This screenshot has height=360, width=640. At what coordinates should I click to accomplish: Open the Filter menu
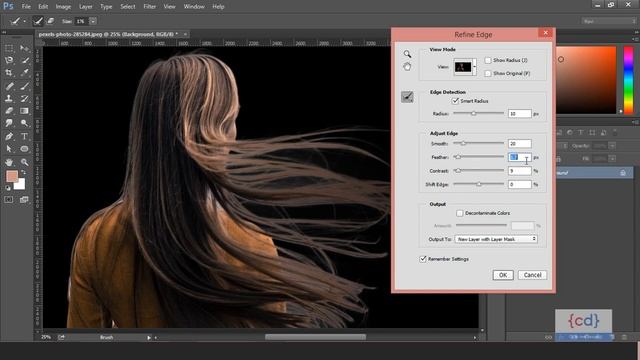point(149,7)
